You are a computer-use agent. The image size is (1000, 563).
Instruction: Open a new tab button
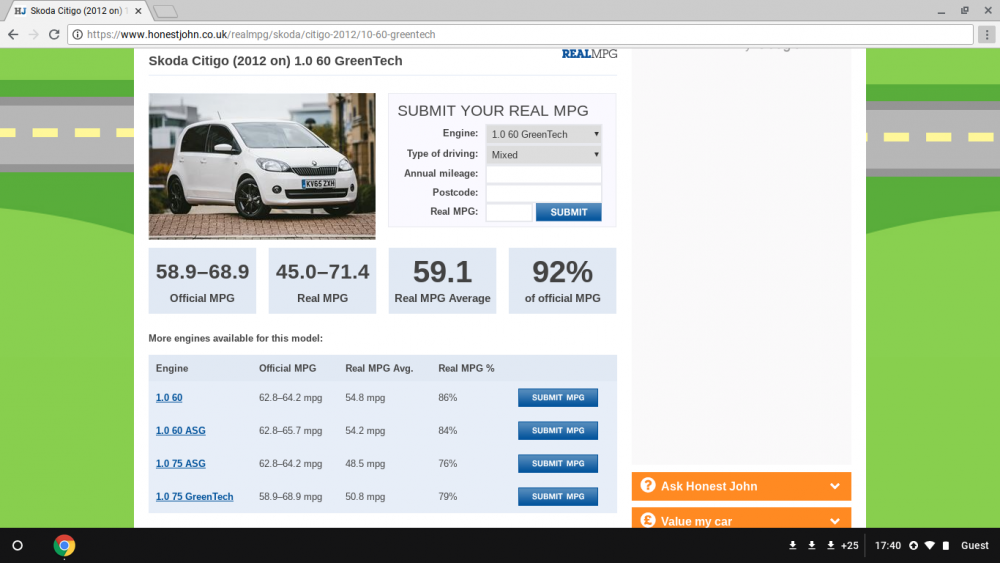[x=166, y=11]
